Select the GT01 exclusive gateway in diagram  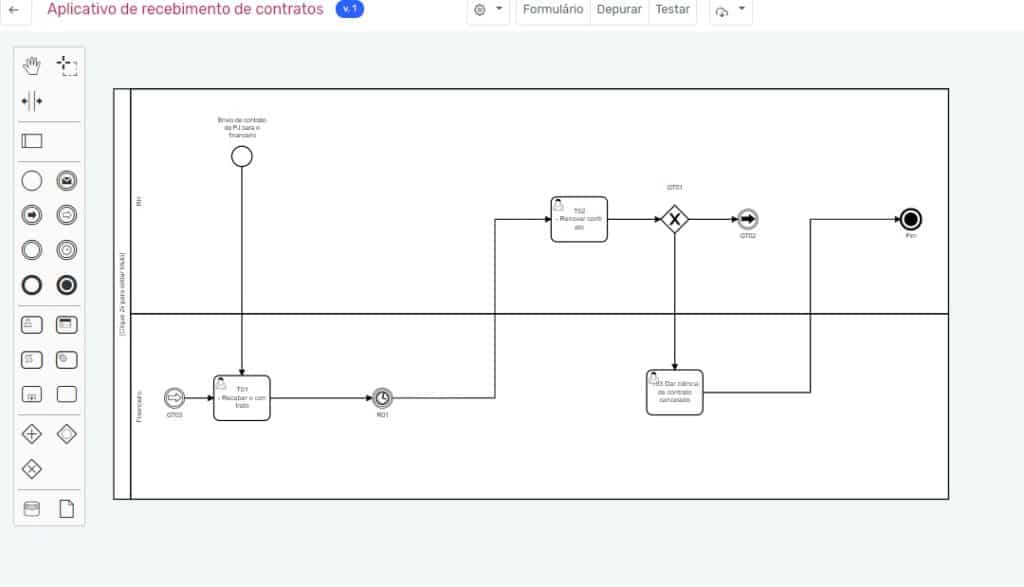[x=675, y=216]
